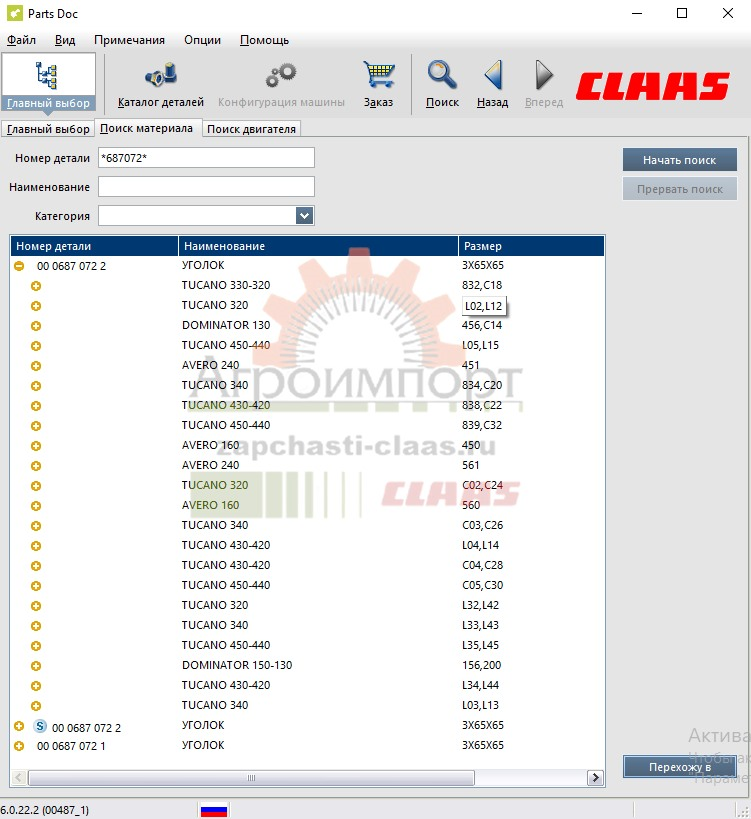Select the size cell C04,C28
This screenshot has height=819, width=751.
coord(483,565)
